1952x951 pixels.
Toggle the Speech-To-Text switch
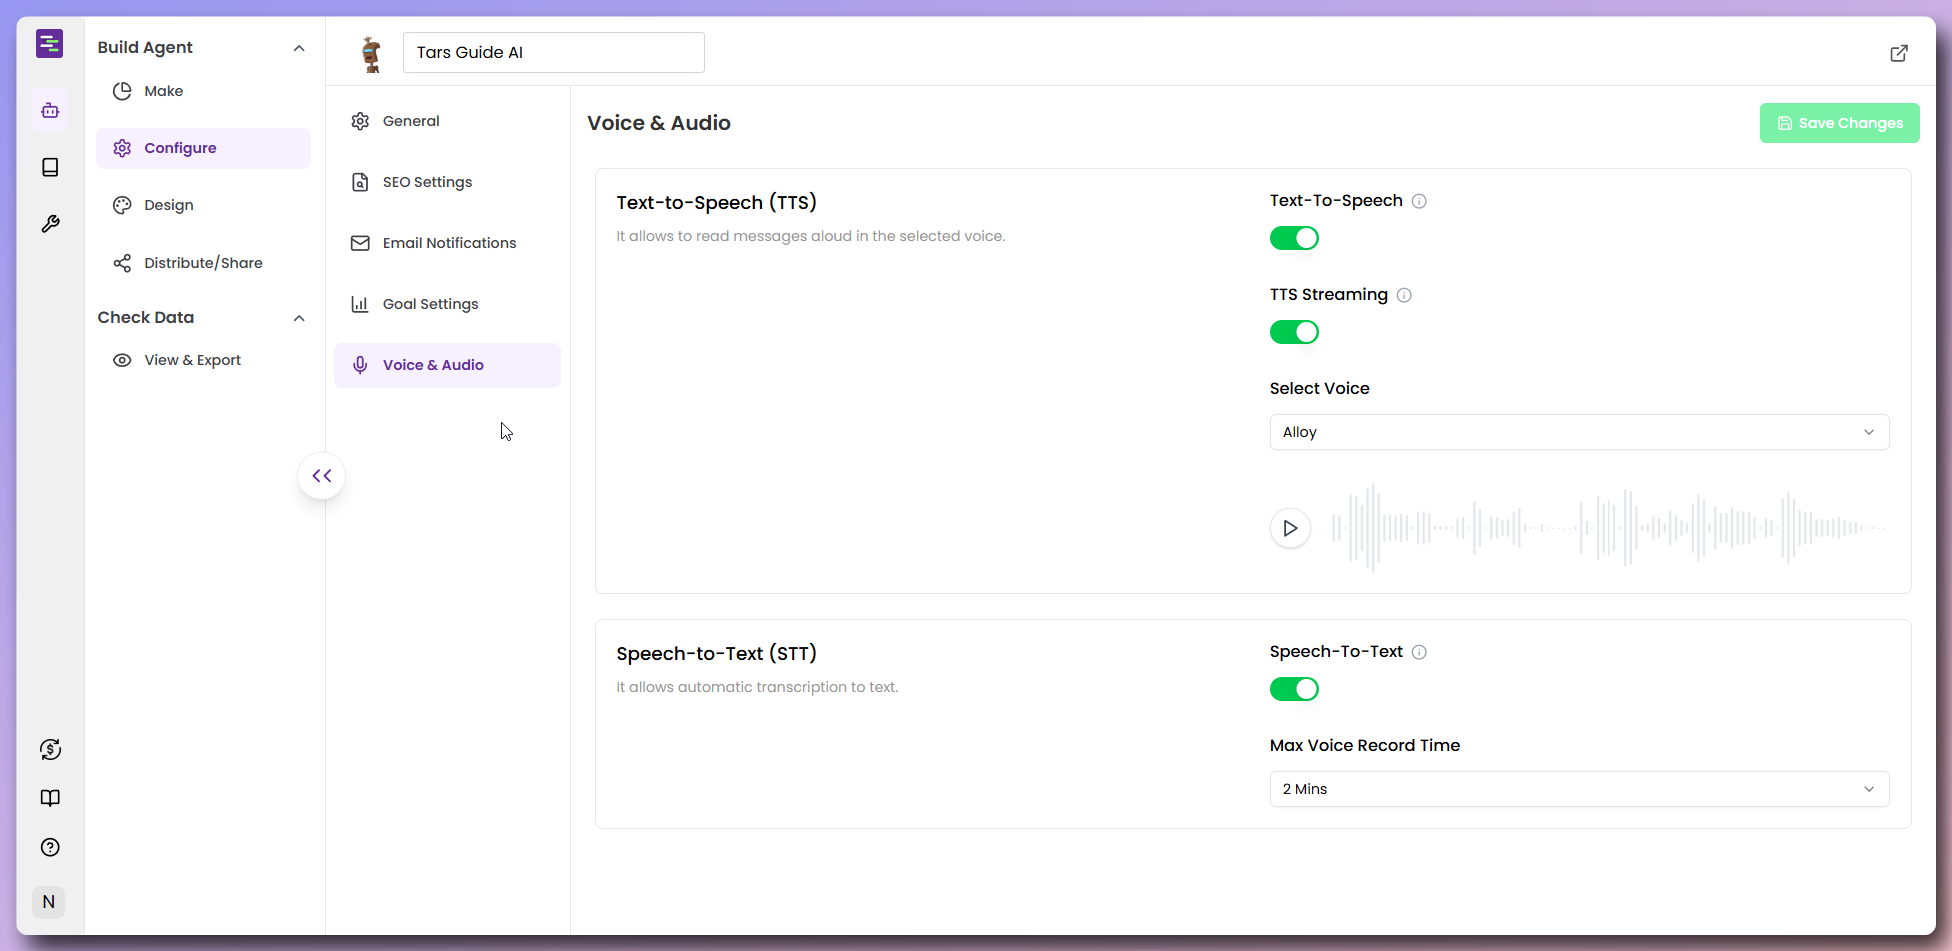pos(1294,689)
